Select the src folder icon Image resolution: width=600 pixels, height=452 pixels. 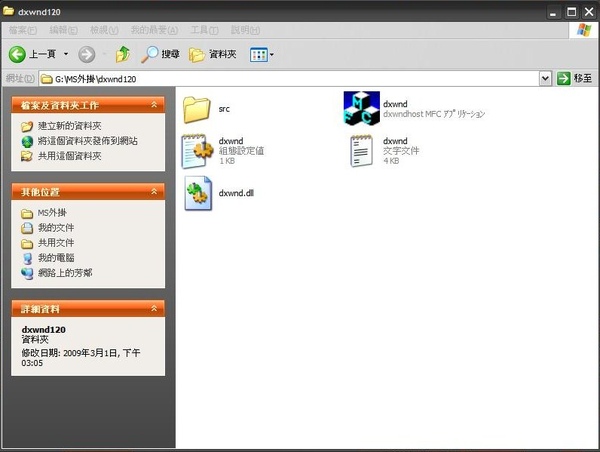pos(197,110)
